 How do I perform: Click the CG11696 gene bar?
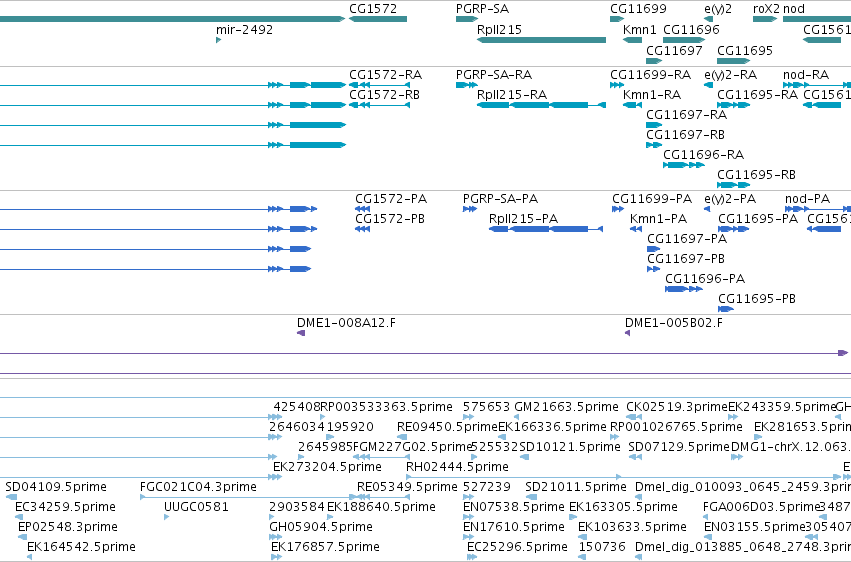(684, 40)
